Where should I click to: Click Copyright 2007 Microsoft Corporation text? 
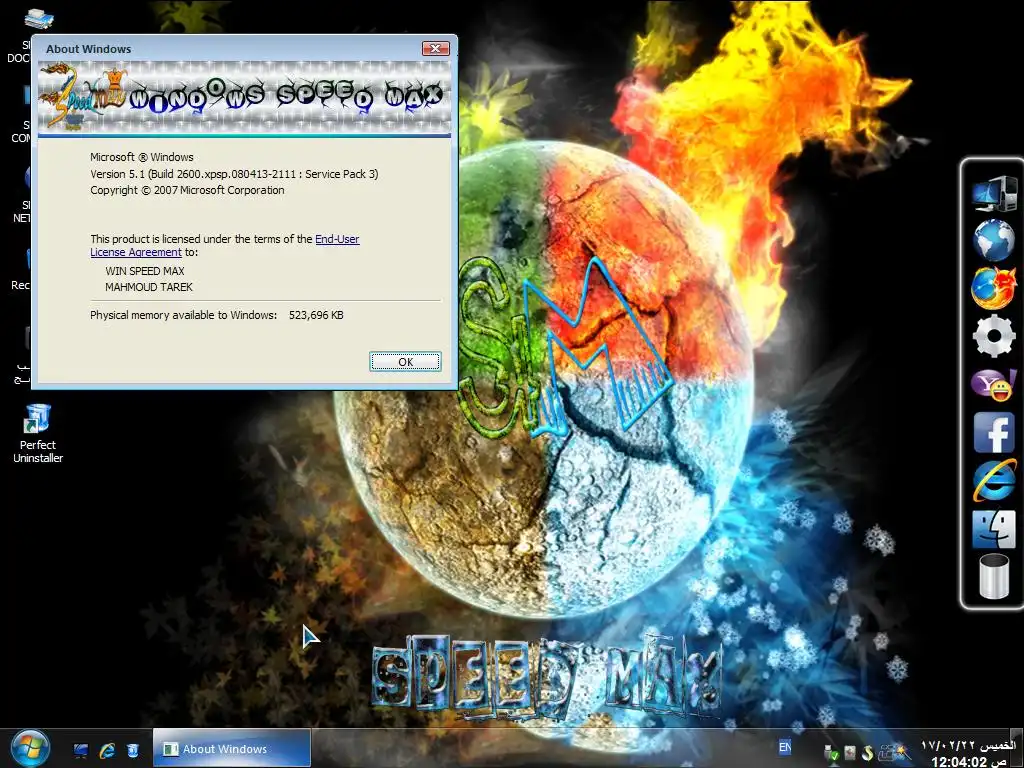[x=187, y=190]
